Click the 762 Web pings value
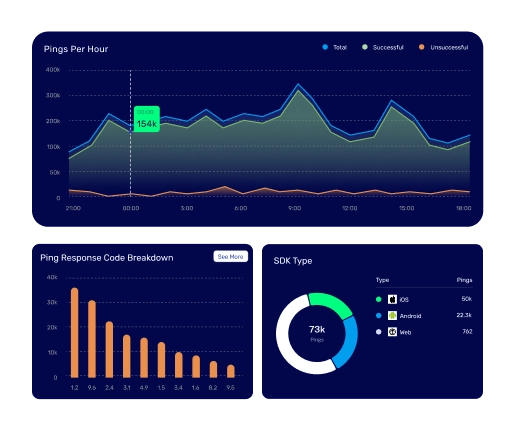This screenshot has height=446, width=518. pyautogui.click(x=467, y=331)
